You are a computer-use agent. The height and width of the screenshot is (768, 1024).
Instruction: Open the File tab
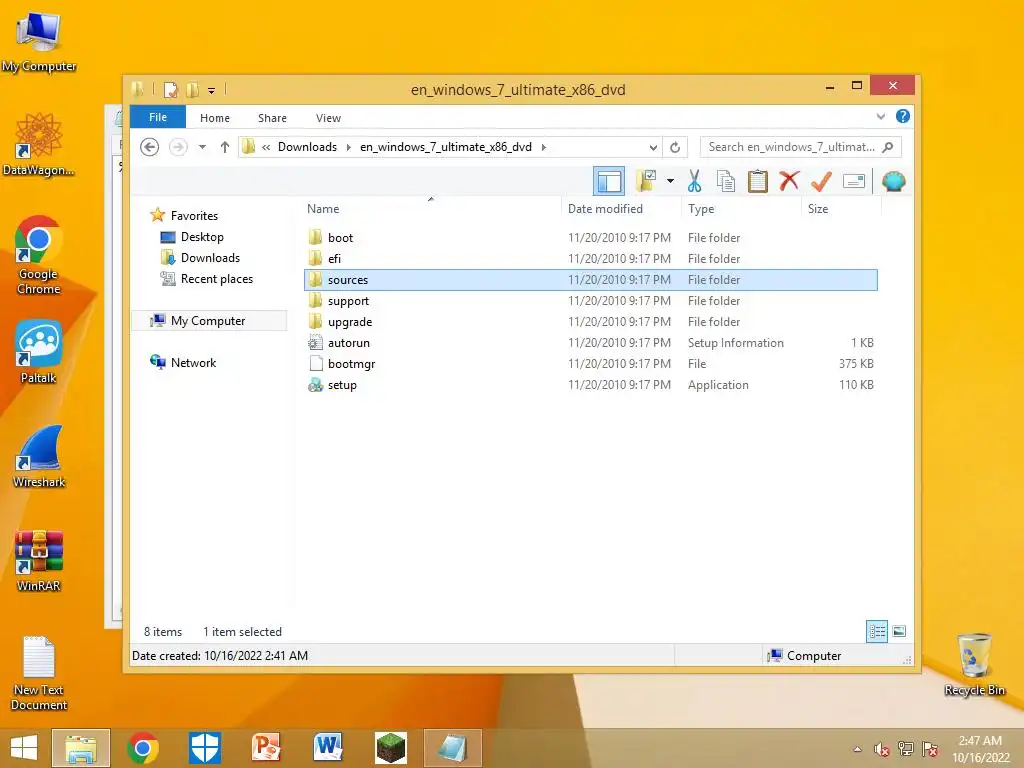pos(158,118)
